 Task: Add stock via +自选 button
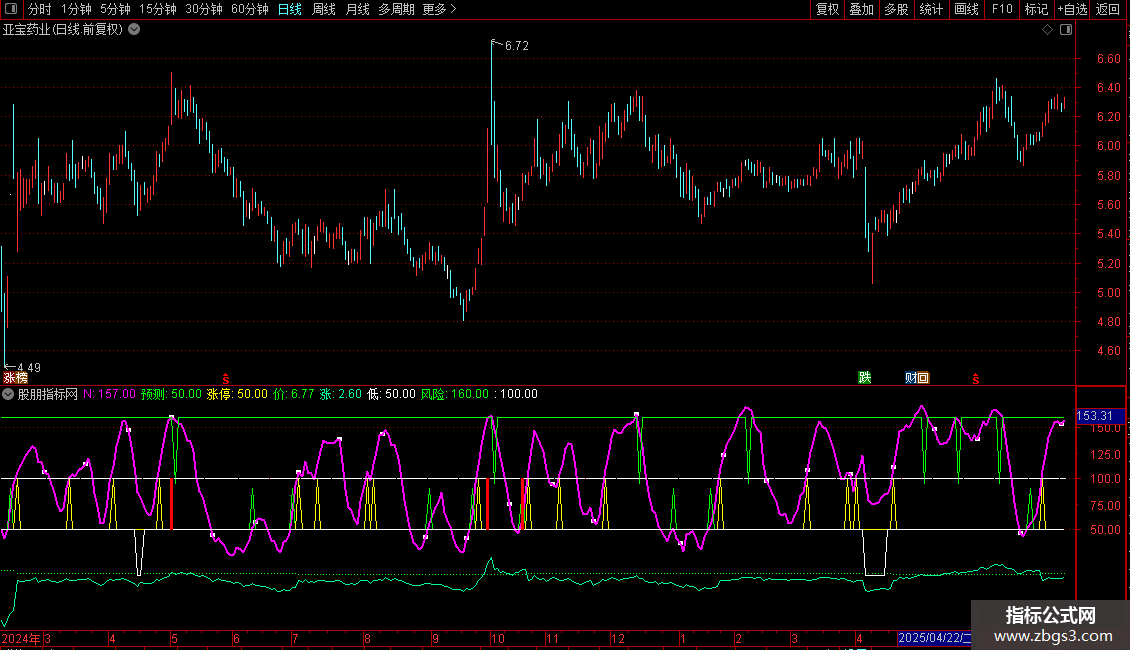(x=1072, y=9)
